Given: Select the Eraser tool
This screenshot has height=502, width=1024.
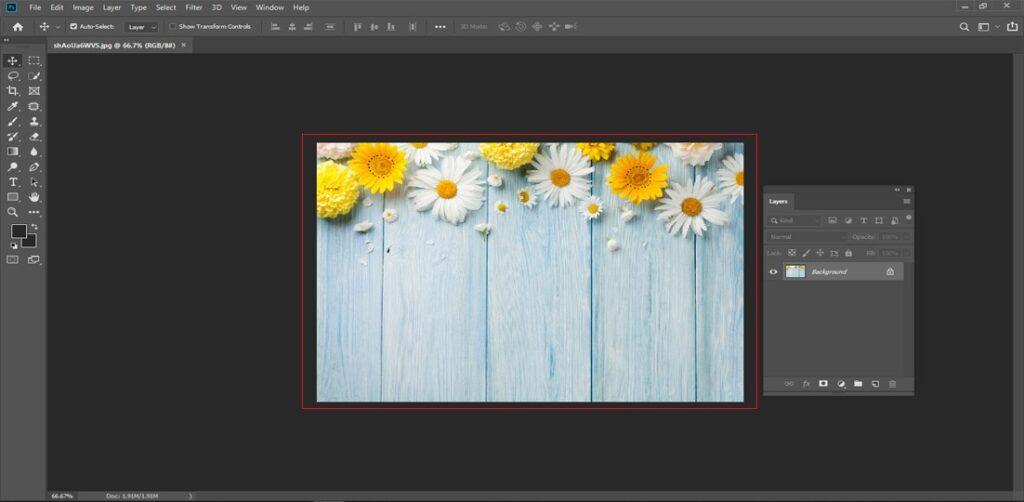Looking at the screenshot, I should point(34,136).
